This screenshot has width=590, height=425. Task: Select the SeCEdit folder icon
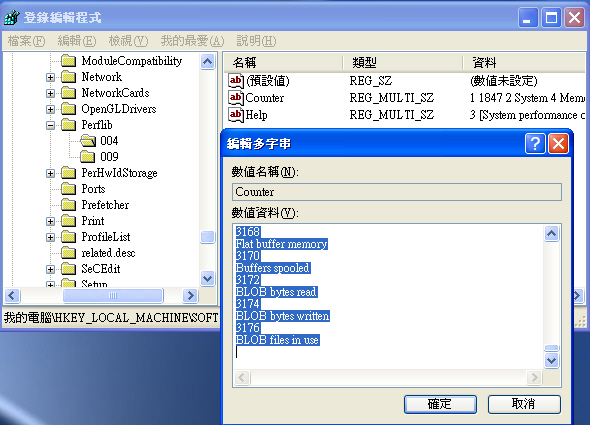68,269
